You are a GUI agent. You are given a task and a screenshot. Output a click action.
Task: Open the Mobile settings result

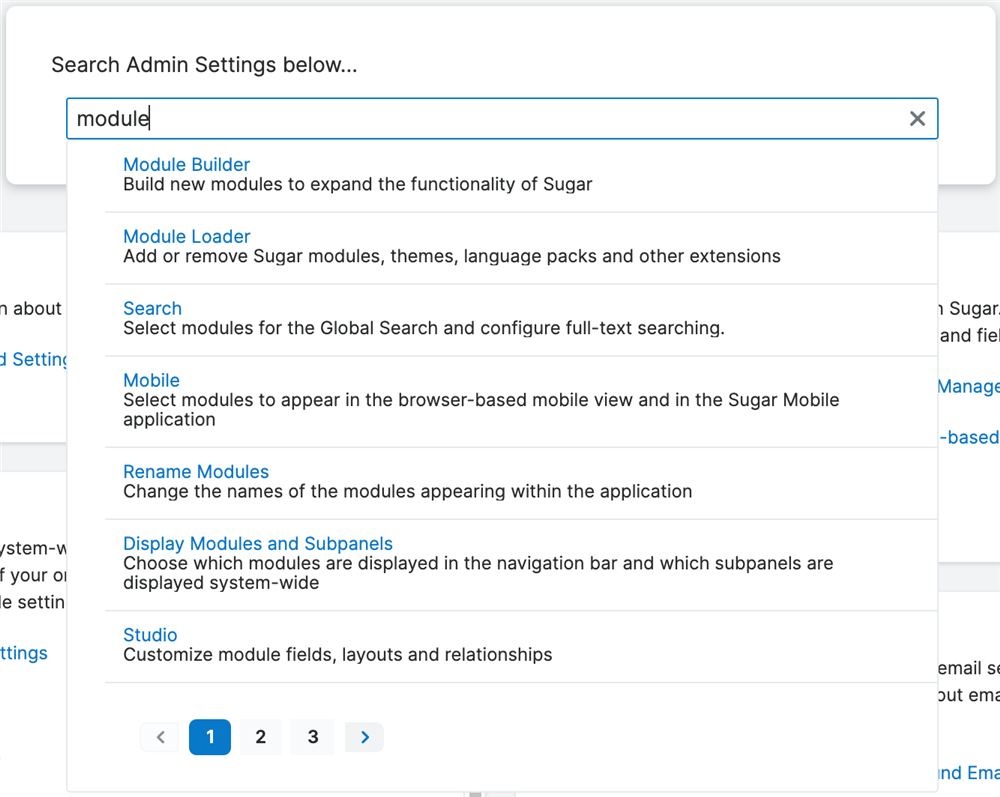click(x=151, y=381)
